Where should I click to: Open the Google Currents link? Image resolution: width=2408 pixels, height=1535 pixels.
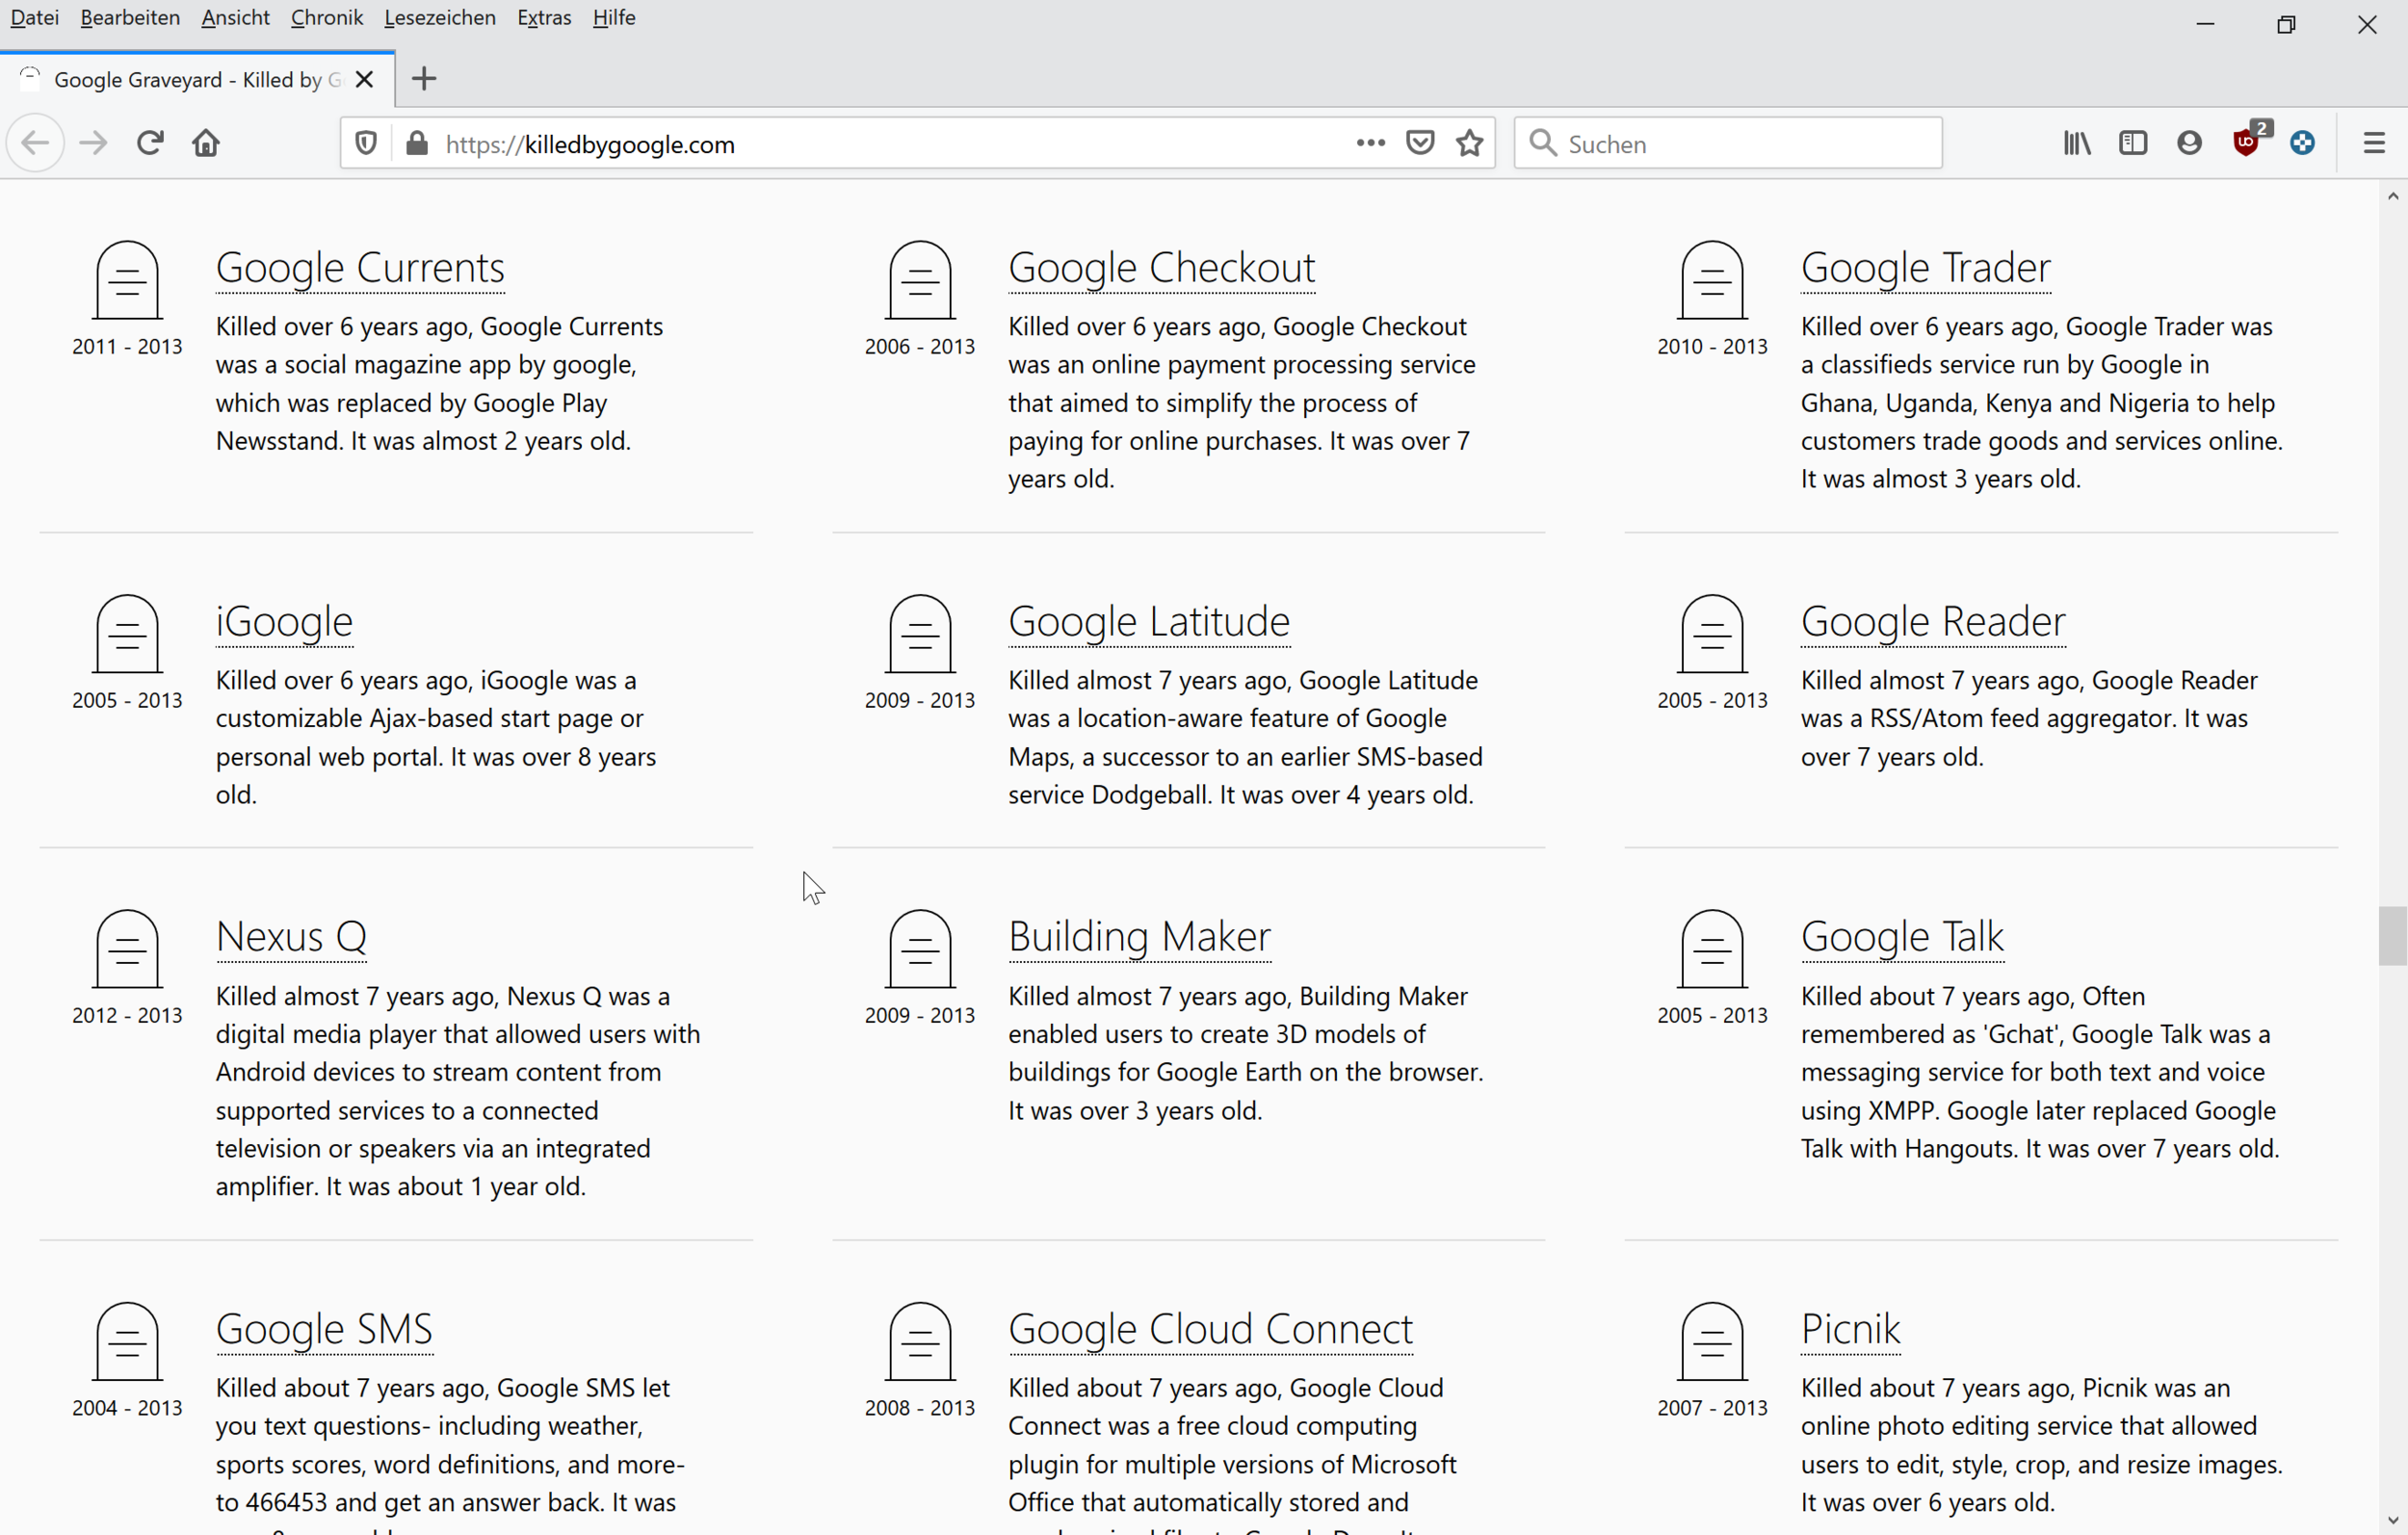360,268
